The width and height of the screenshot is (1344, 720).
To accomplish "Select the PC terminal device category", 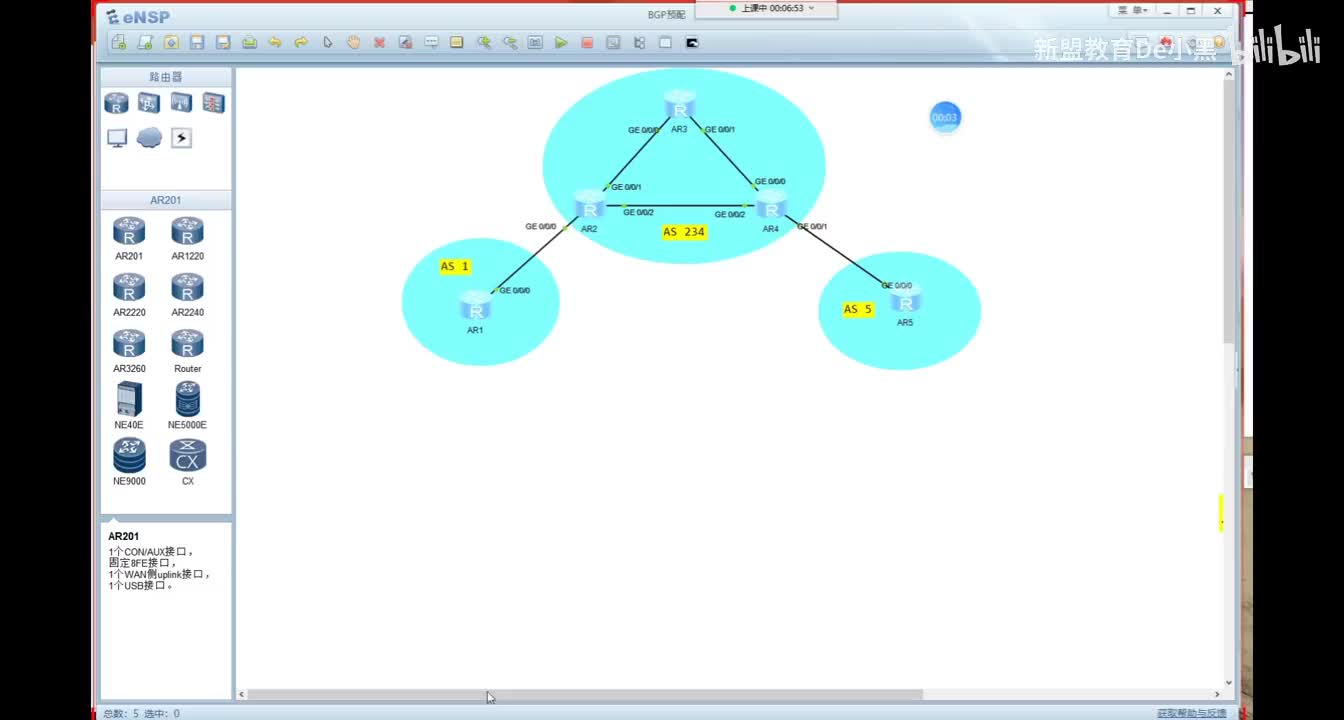I will click(117, 138).
